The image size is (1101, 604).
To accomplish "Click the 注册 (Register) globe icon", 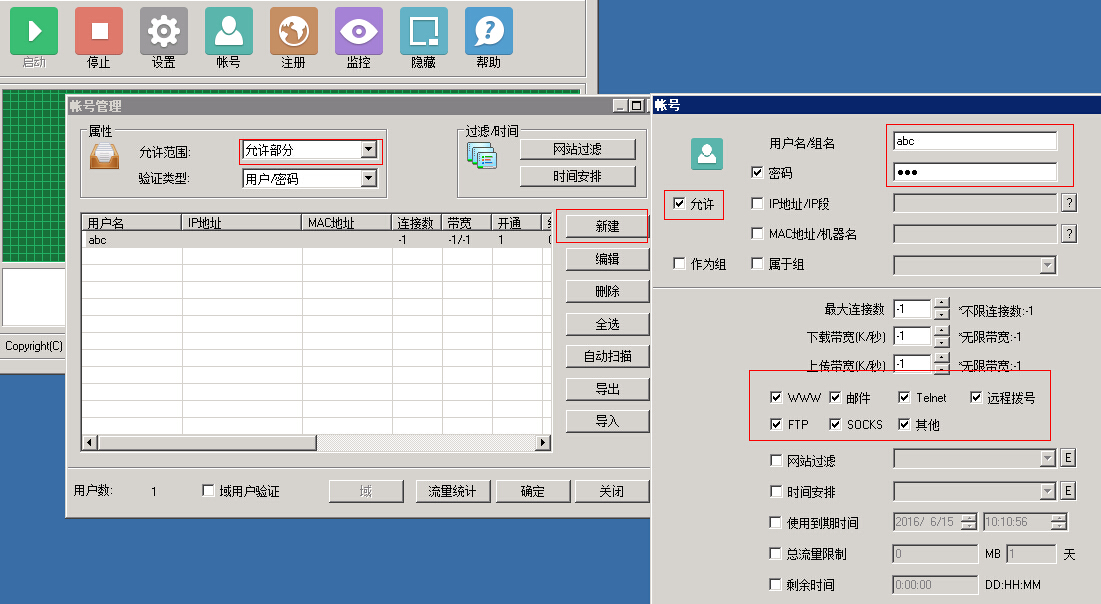I will pos(294,31).
